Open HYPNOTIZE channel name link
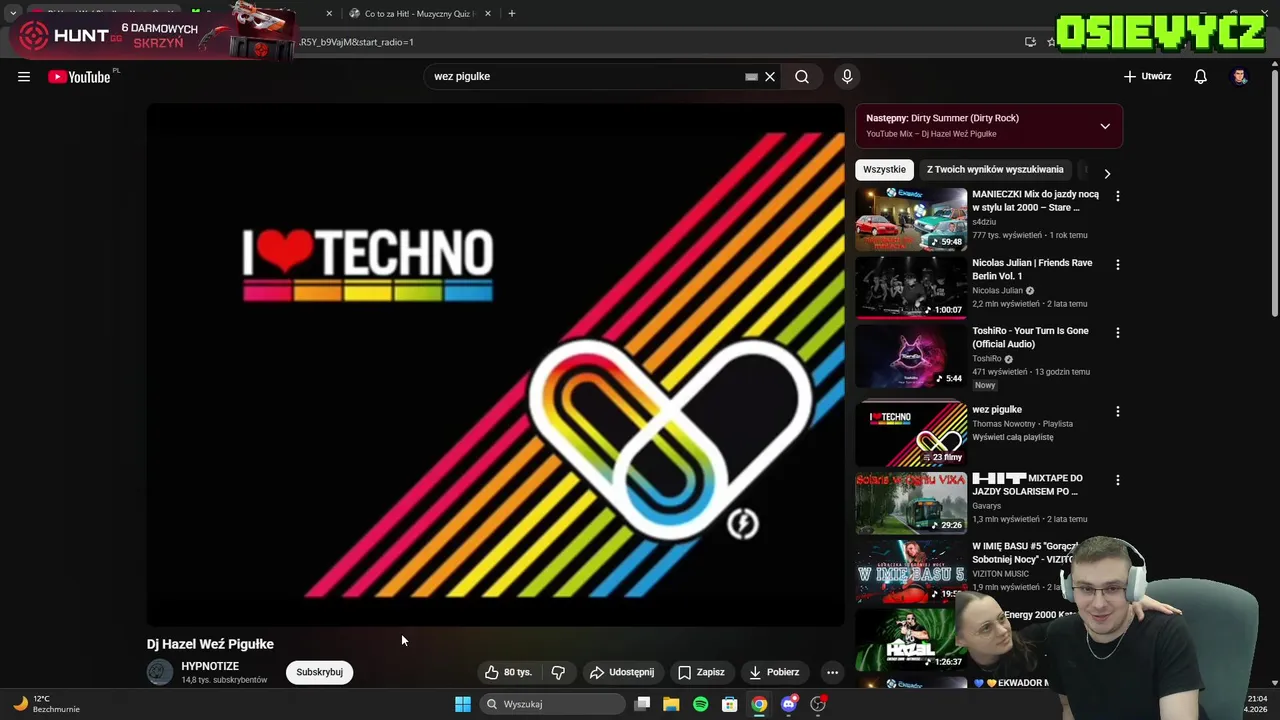 210,666
